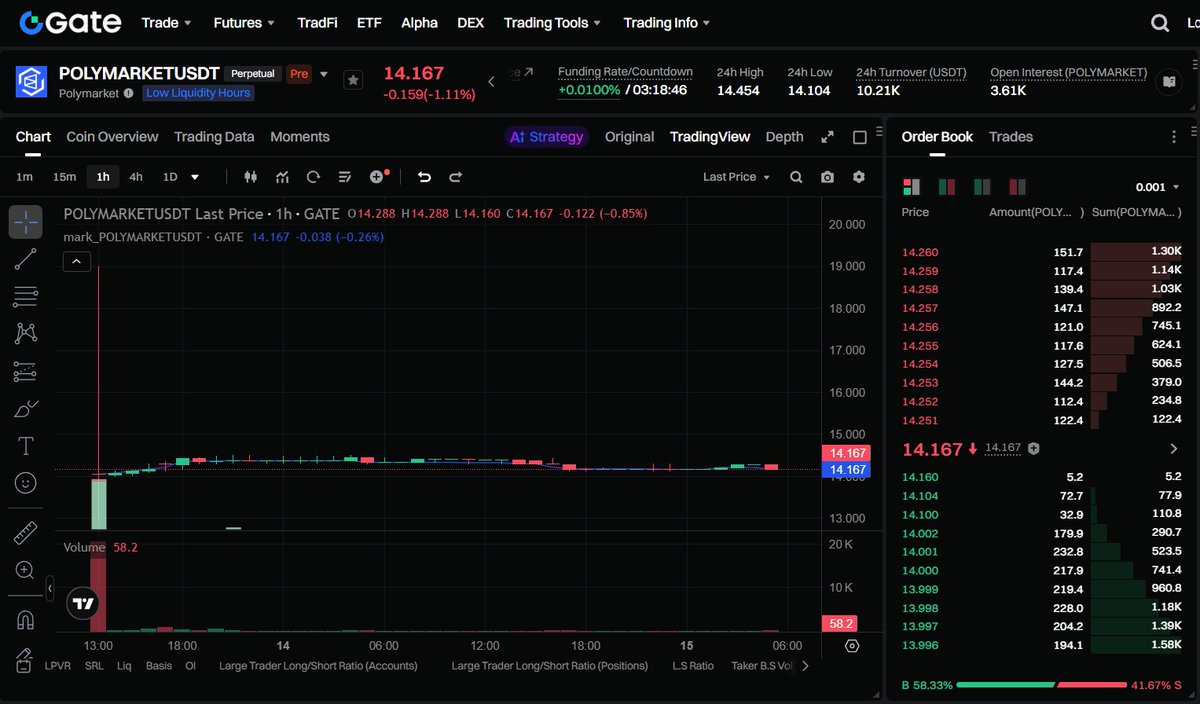Open the Fibonacci retracement tool
Image resolution: width=1200 pixels, height=704 pixels.
click(26, 296)
